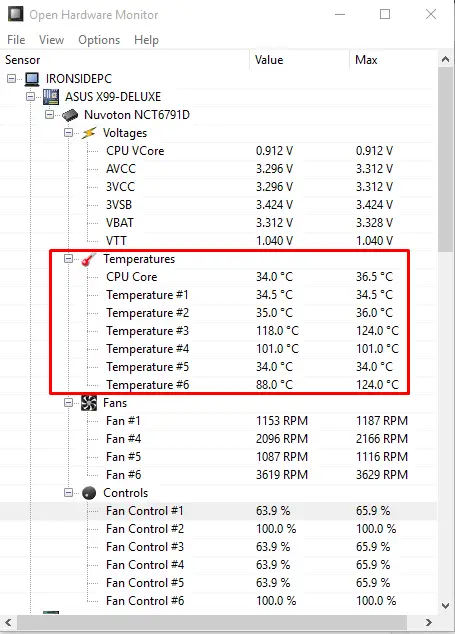Collapse the Controls section
Viewport: 455px width, 634px height.
pyautogui.click(x=69, y=492)
